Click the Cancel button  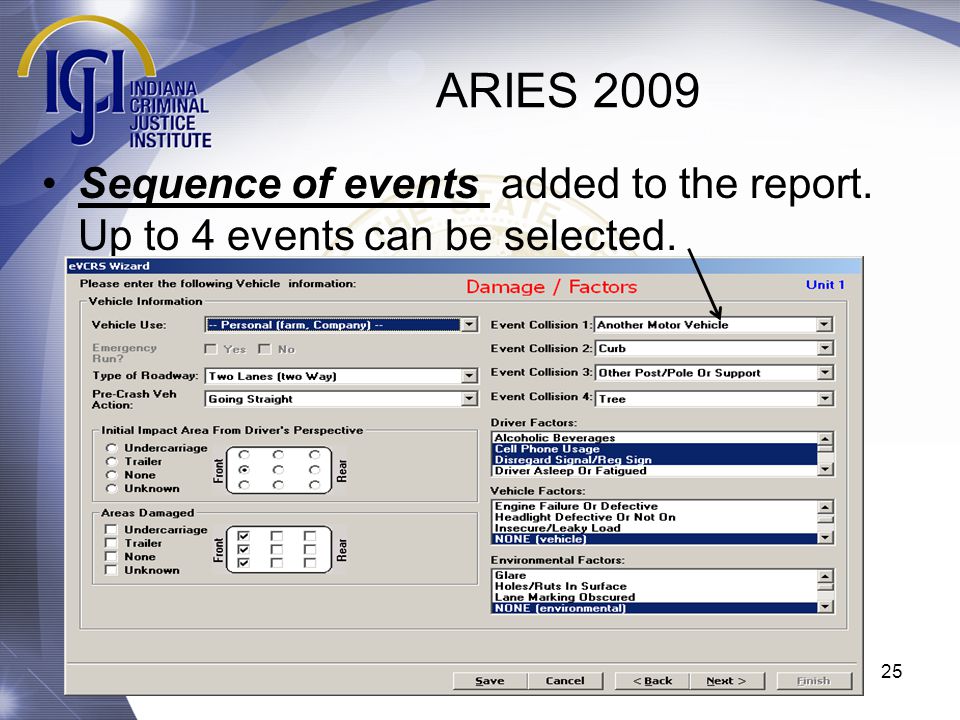[x=565, y=681]
